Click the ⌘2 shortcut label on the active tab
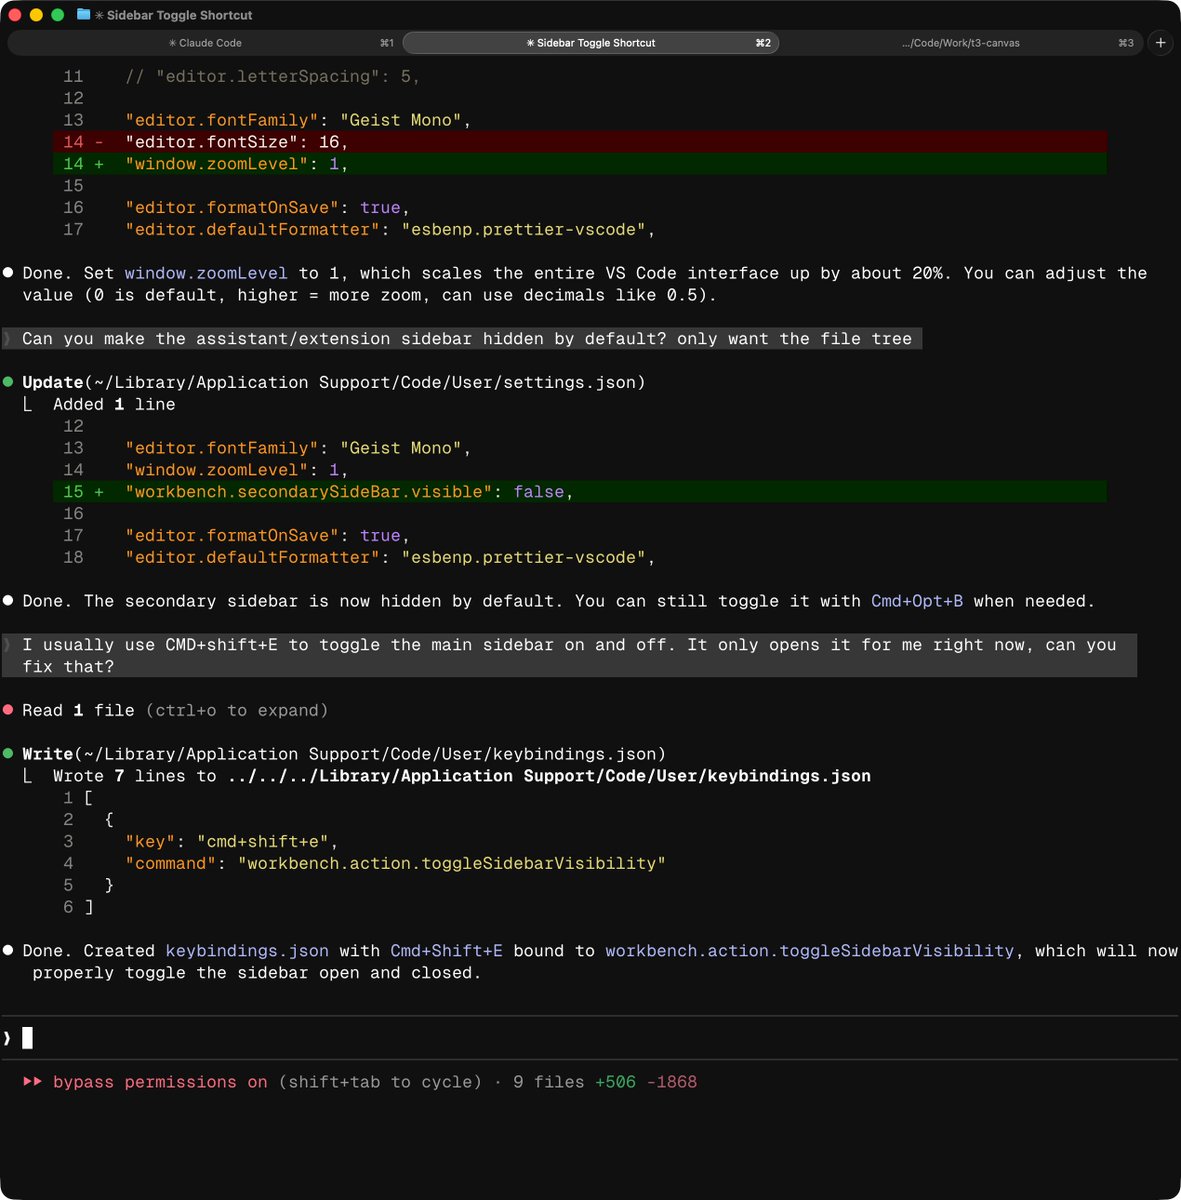This screenshot has height=1200, width=1181. click(763, 43)
